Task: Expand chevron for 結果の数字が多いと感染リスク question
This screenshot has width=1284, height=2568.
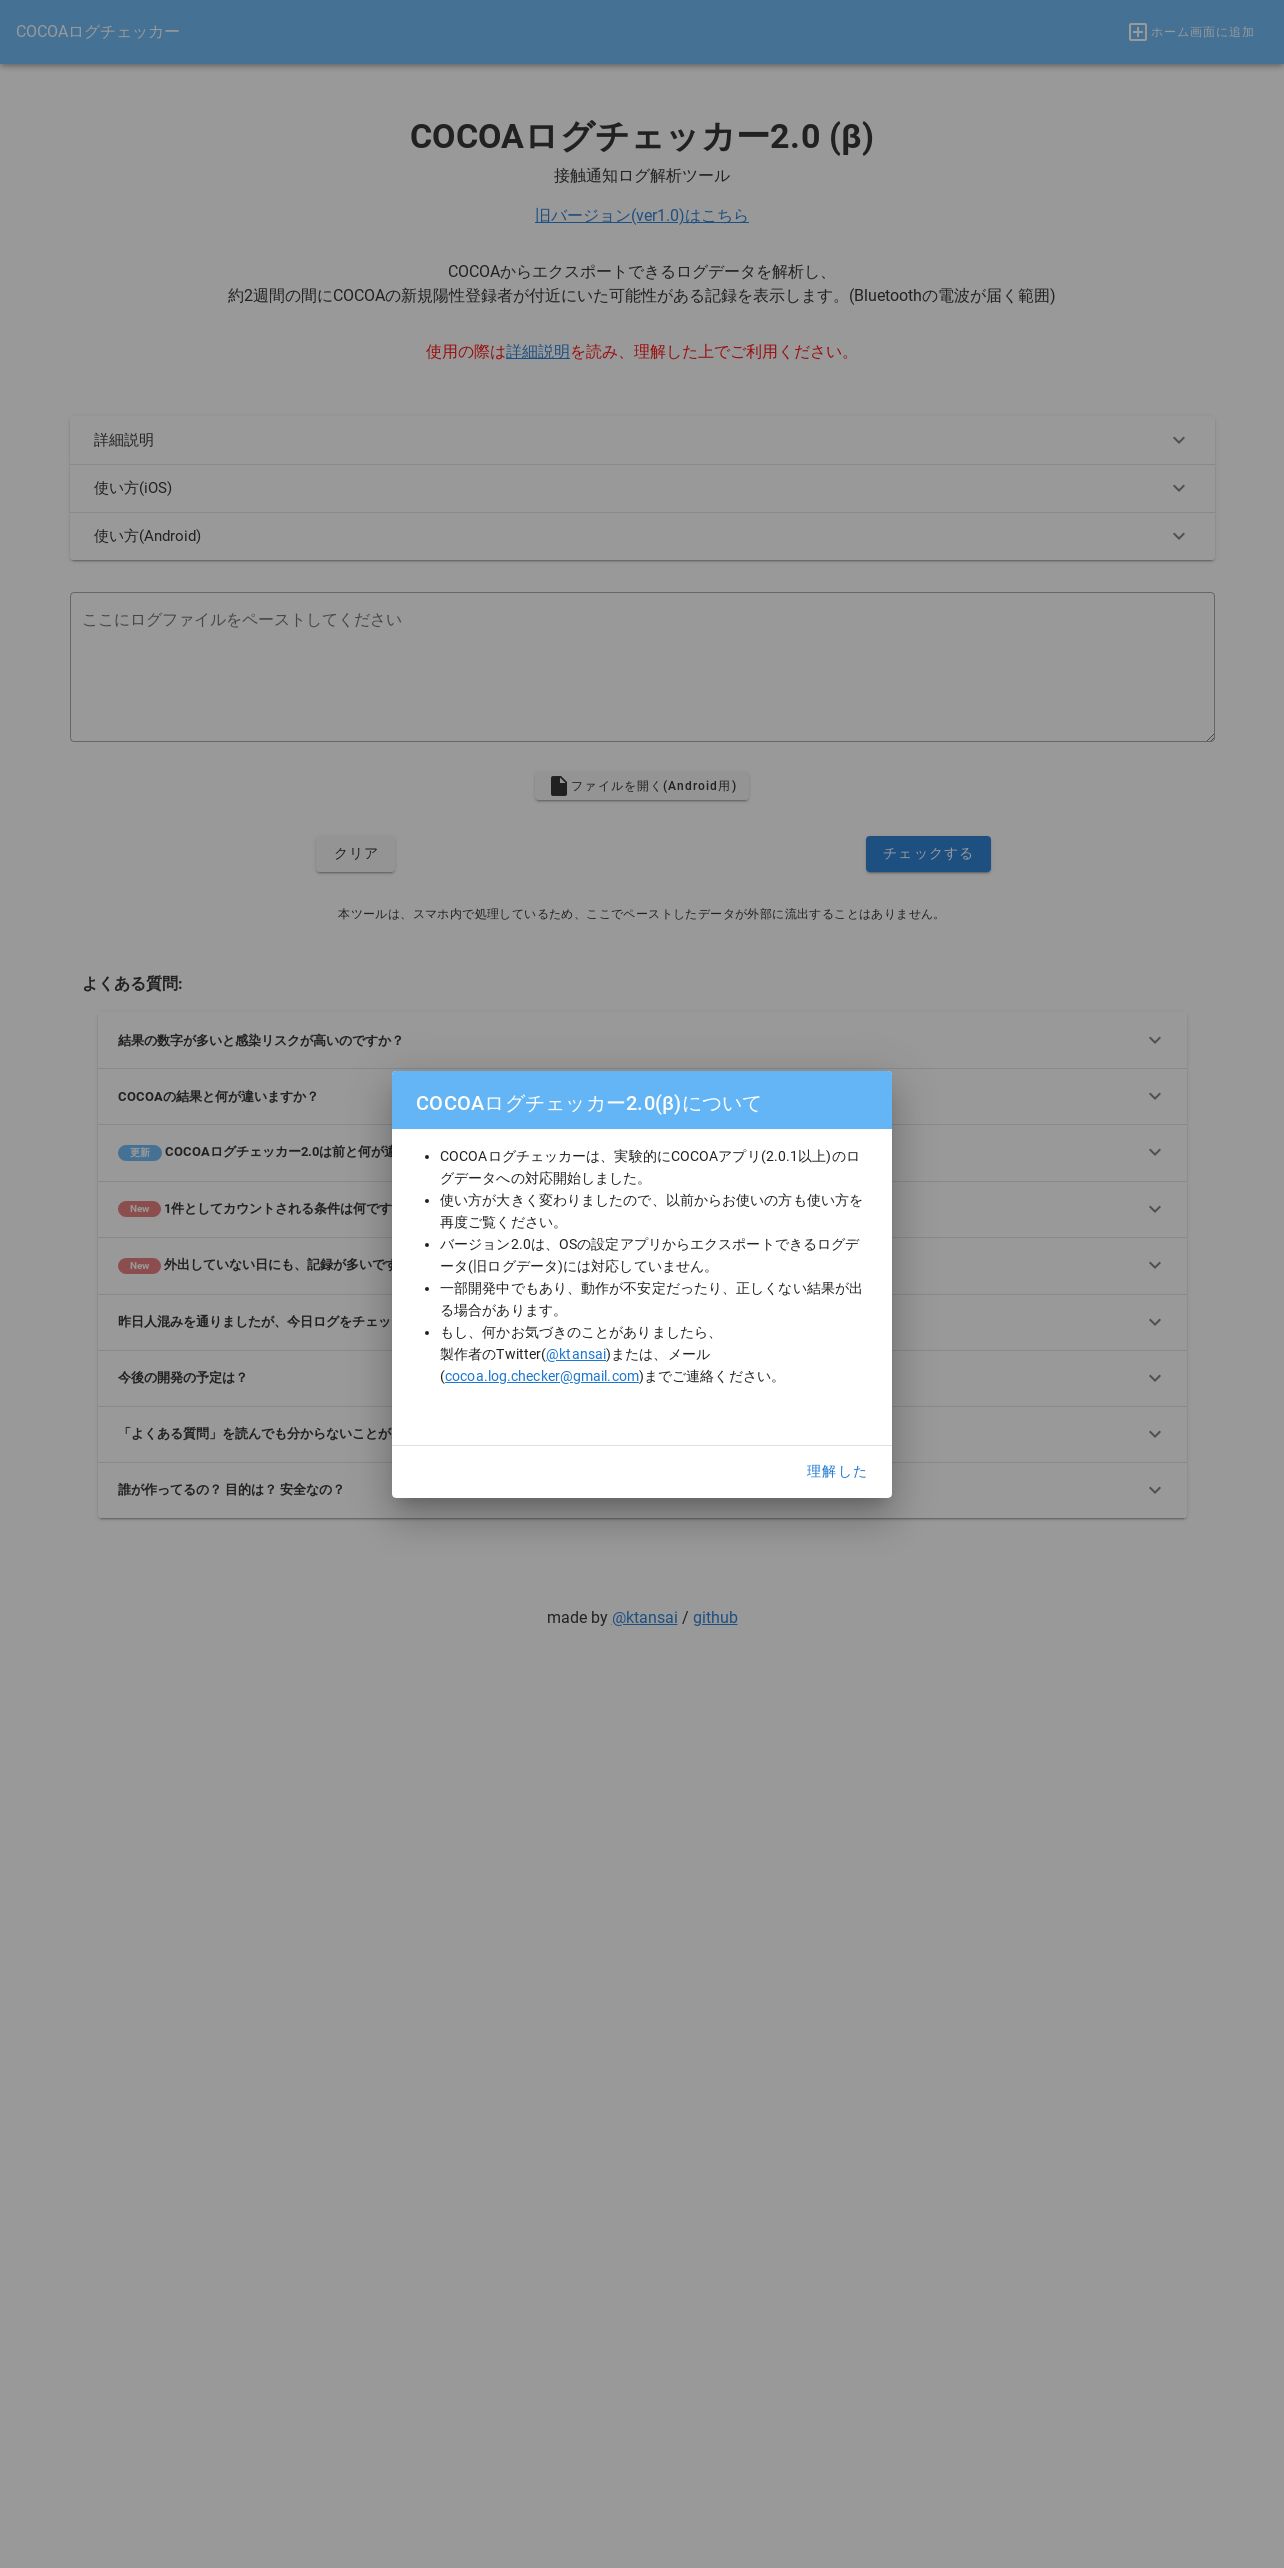Action: 1155,1040
